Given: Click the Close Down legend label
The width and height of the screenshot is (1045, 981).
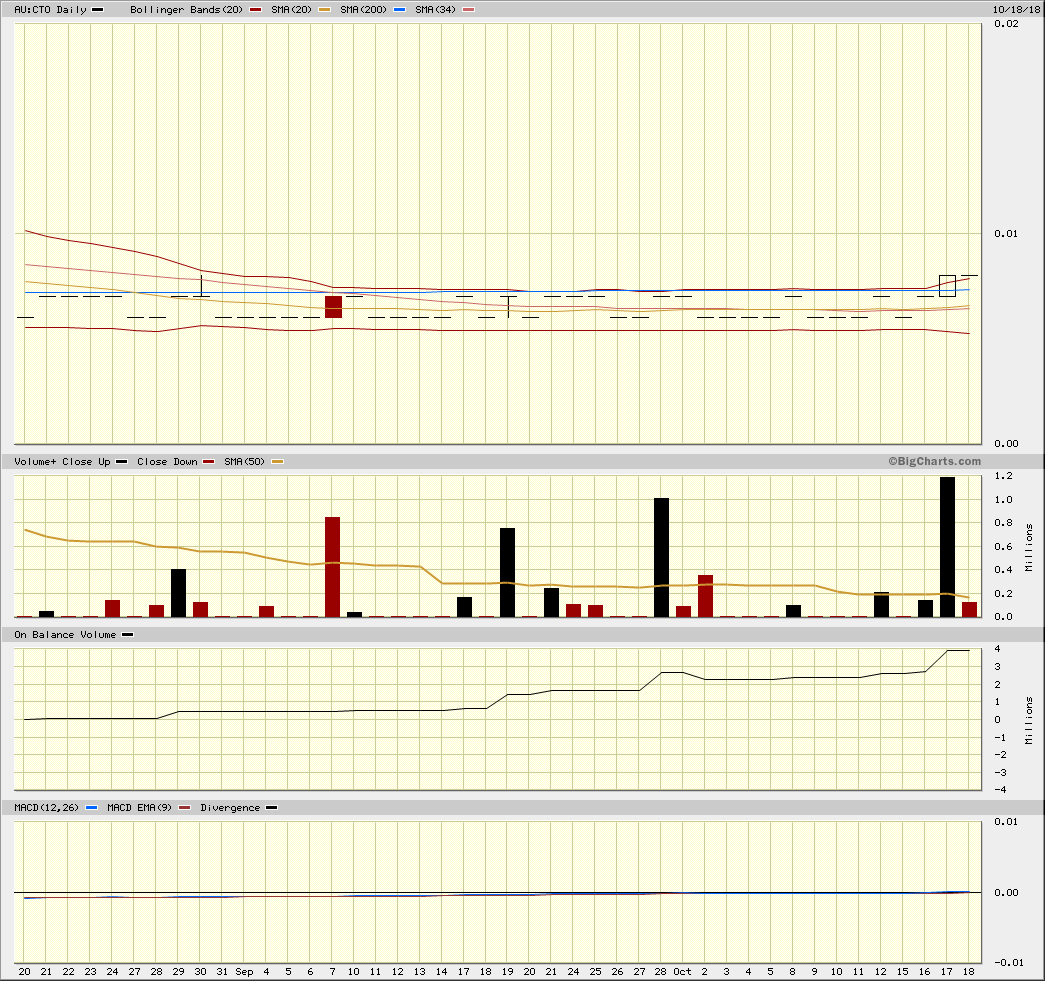Looking at the screenshot, I should (167, 462).
